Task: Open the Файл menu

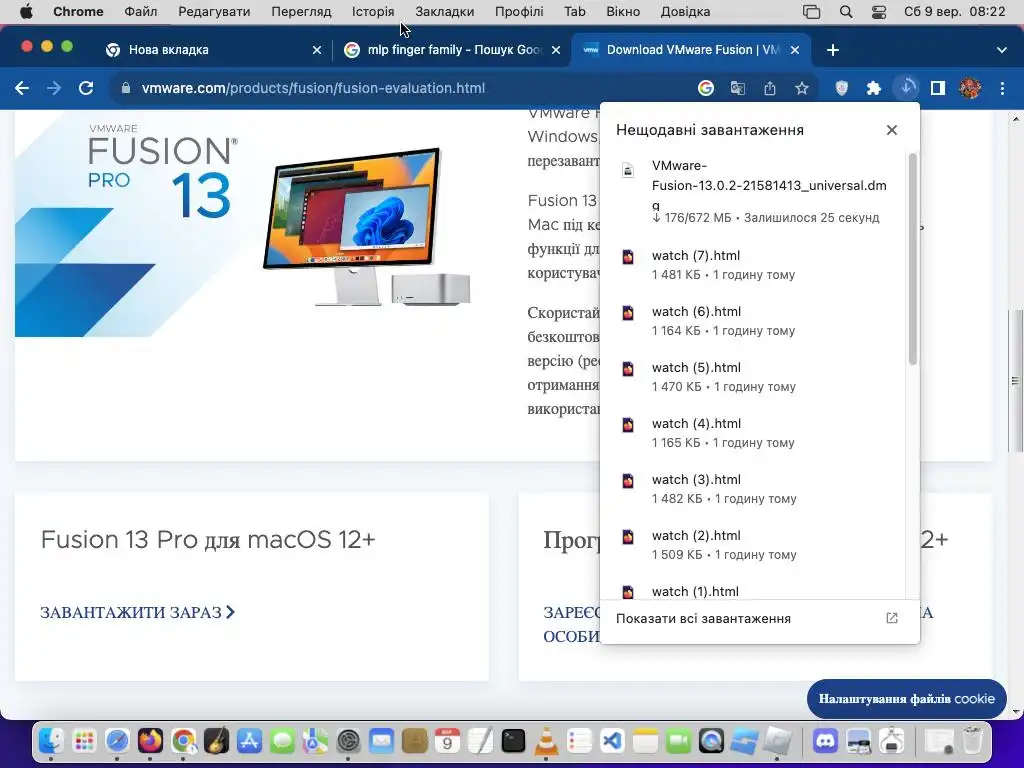Action: click(140, 12)
